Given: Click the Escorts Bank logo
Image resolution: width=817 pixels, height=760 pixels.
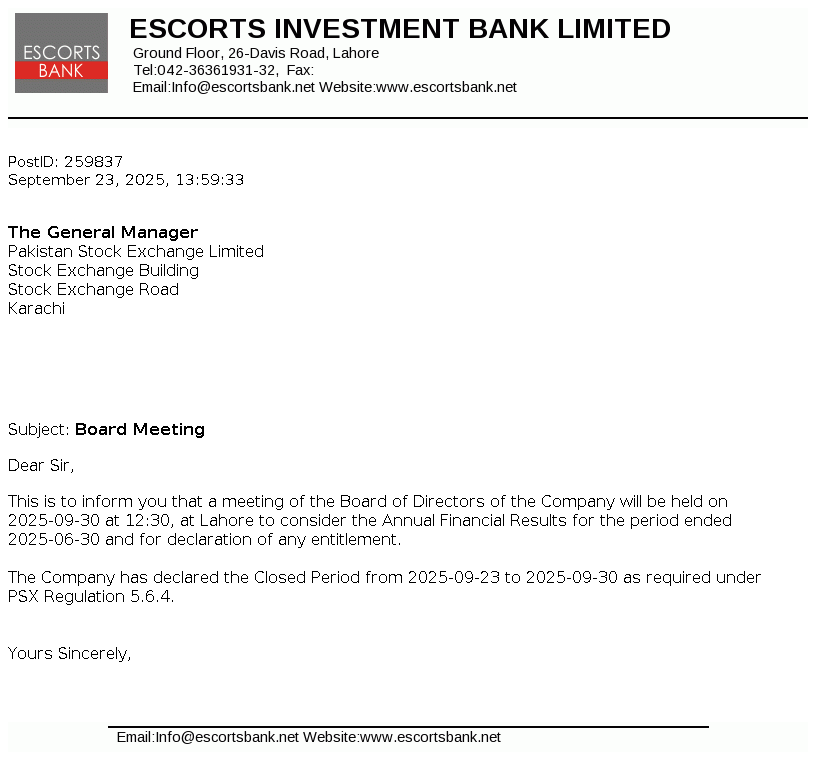Looking at the screenshot, I should pos(61,53).
